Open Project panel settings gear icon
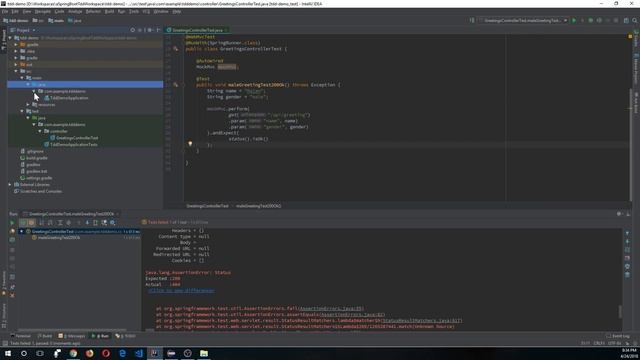This screenshot has width=640, height=360. [149, 30]
